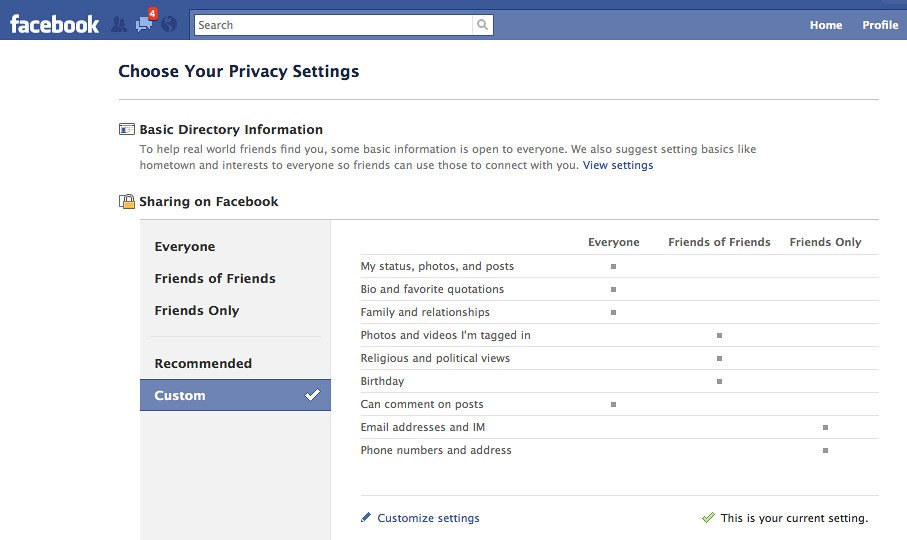The height and width of the screenshot is (540, 907).
Task: Click the Facebook logo
Action: (x=54, y=24)
